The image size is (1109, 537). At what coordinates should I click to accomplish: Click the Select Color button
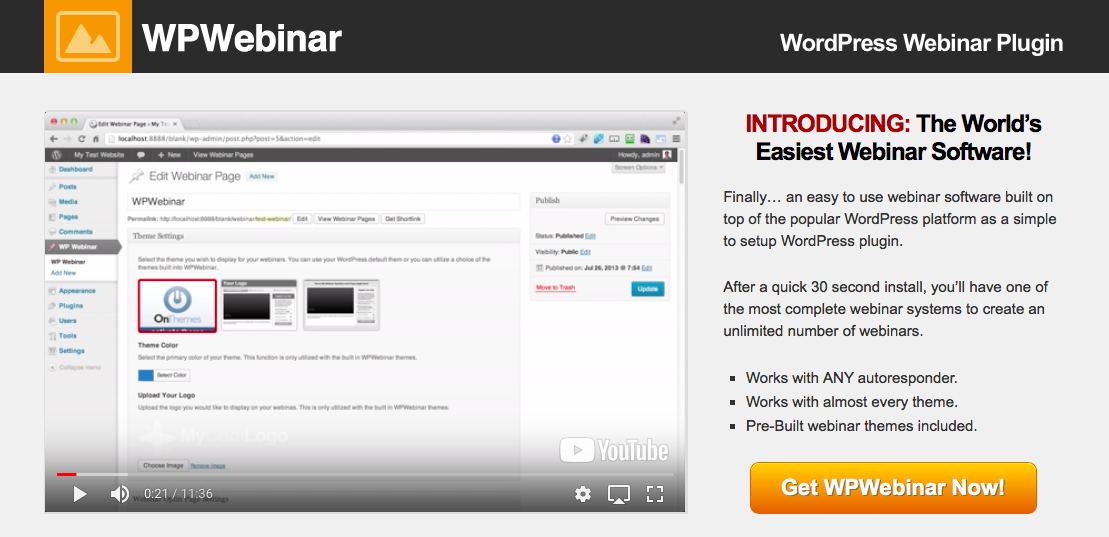pyautogui.click(x=172, y=376)
